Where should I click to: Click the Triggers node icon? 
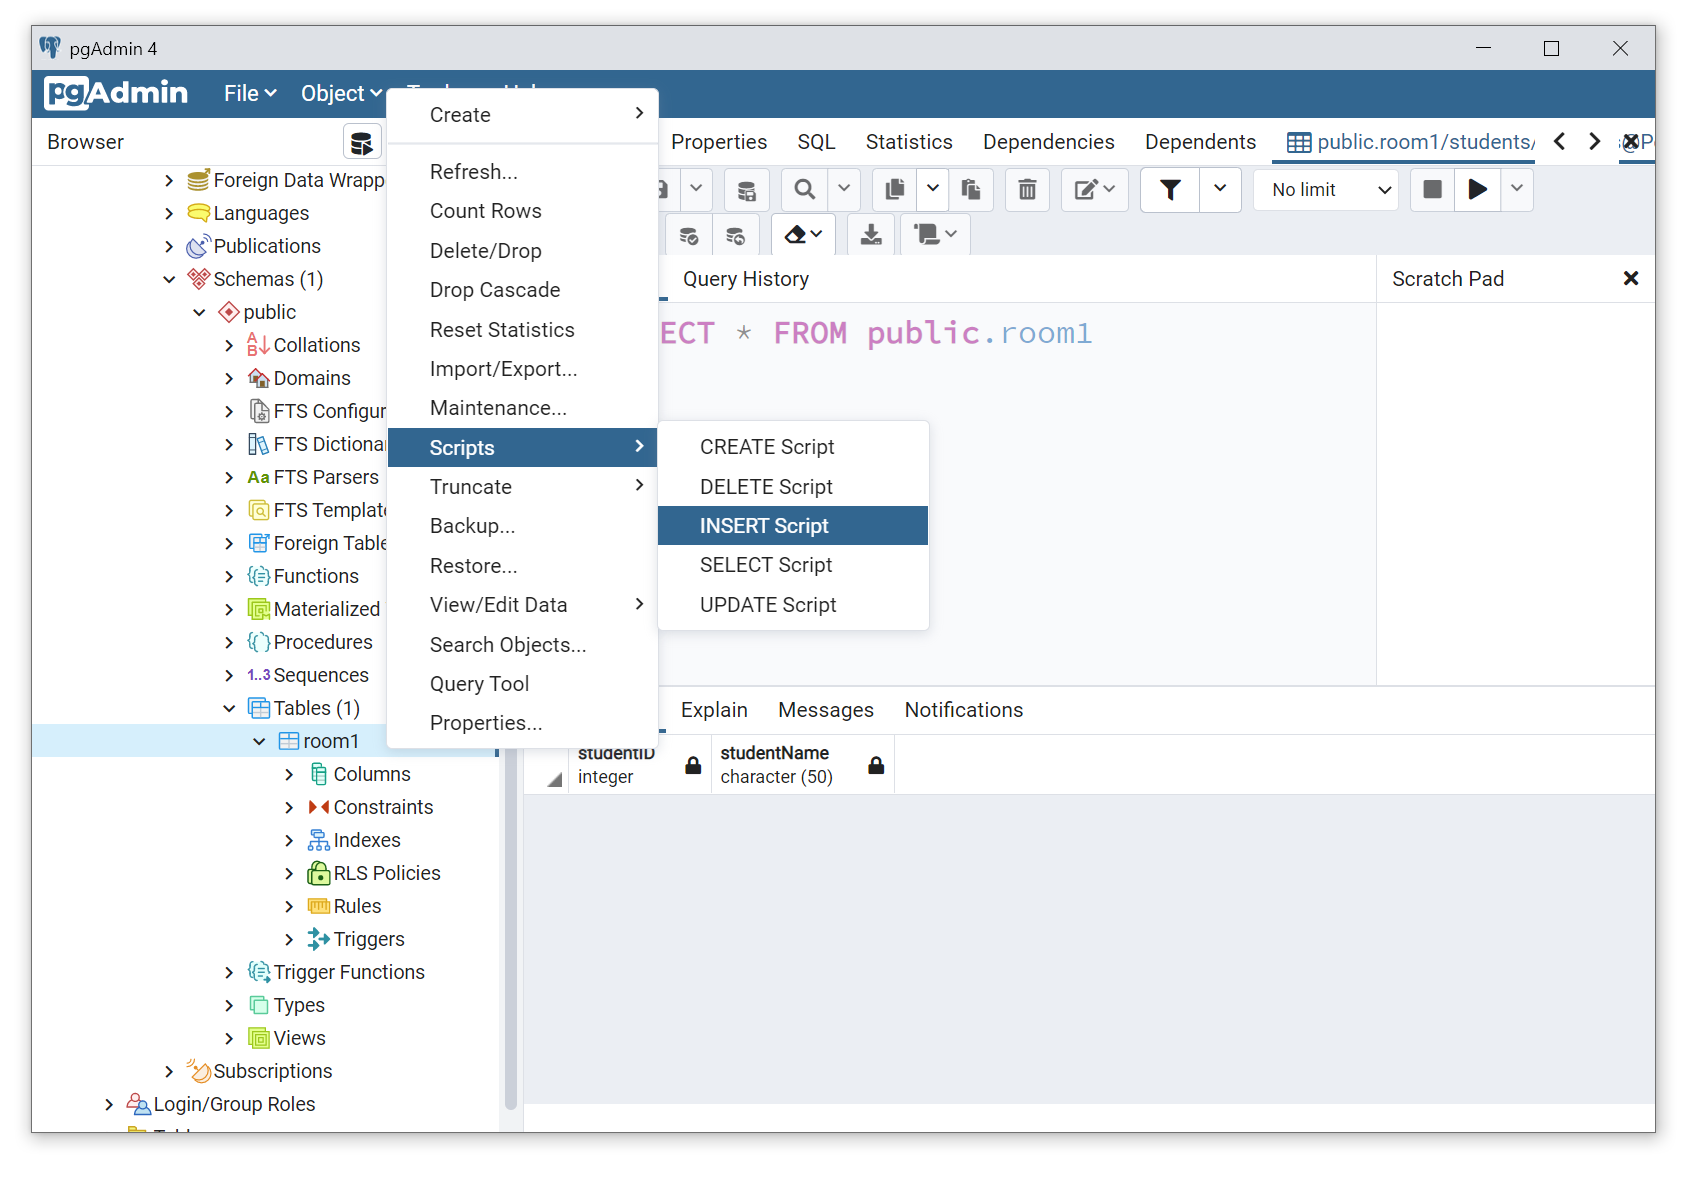point(319,939)
